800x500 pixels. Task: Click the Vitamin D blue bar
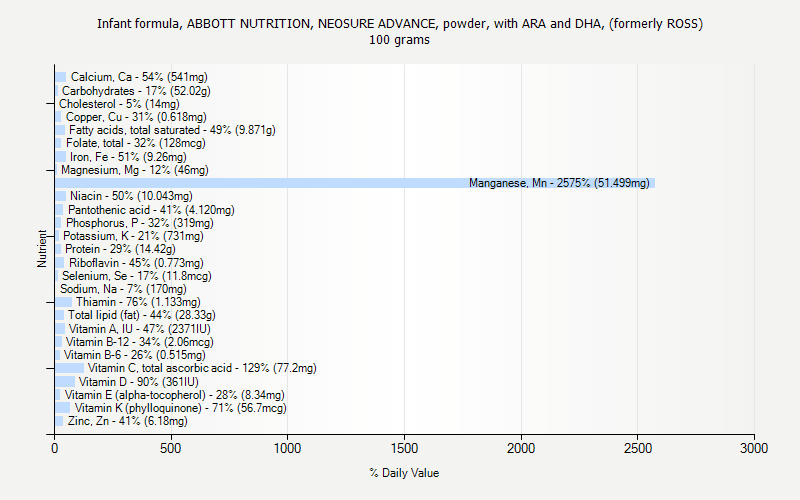tap(65, 382)
